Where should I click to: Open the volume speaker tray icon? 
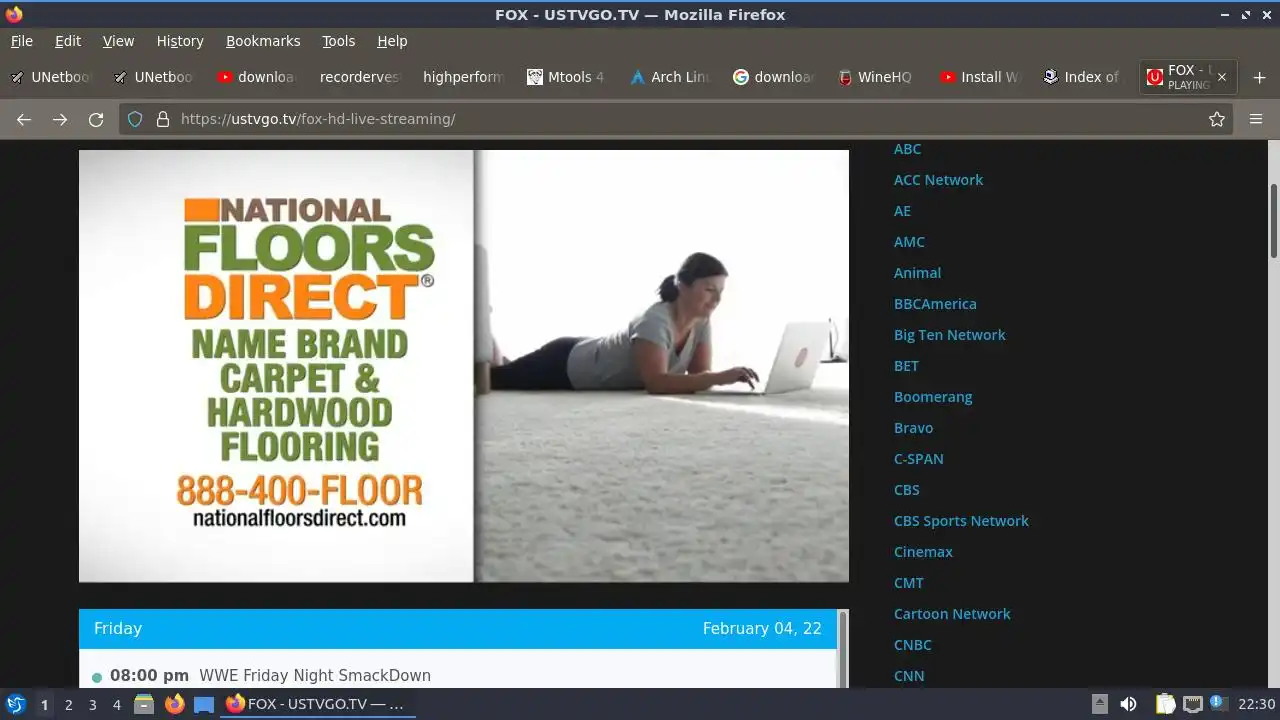[x=1128, y=704]
